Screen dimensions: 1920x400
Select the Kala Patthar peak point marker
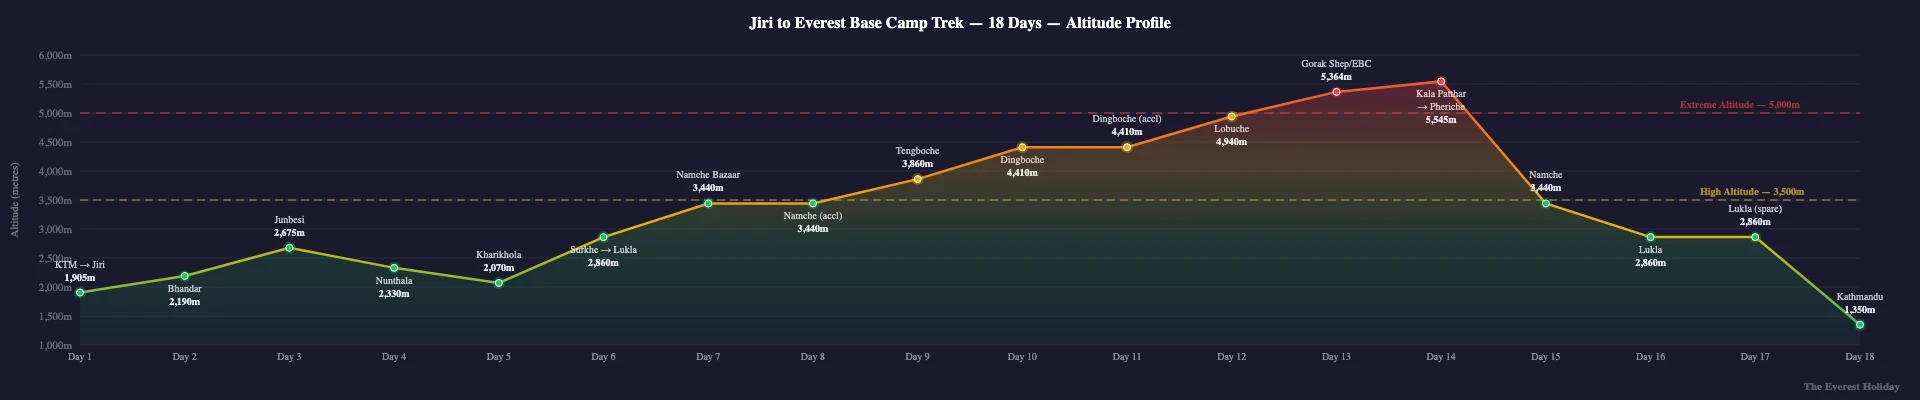(x=1441, y=82)
